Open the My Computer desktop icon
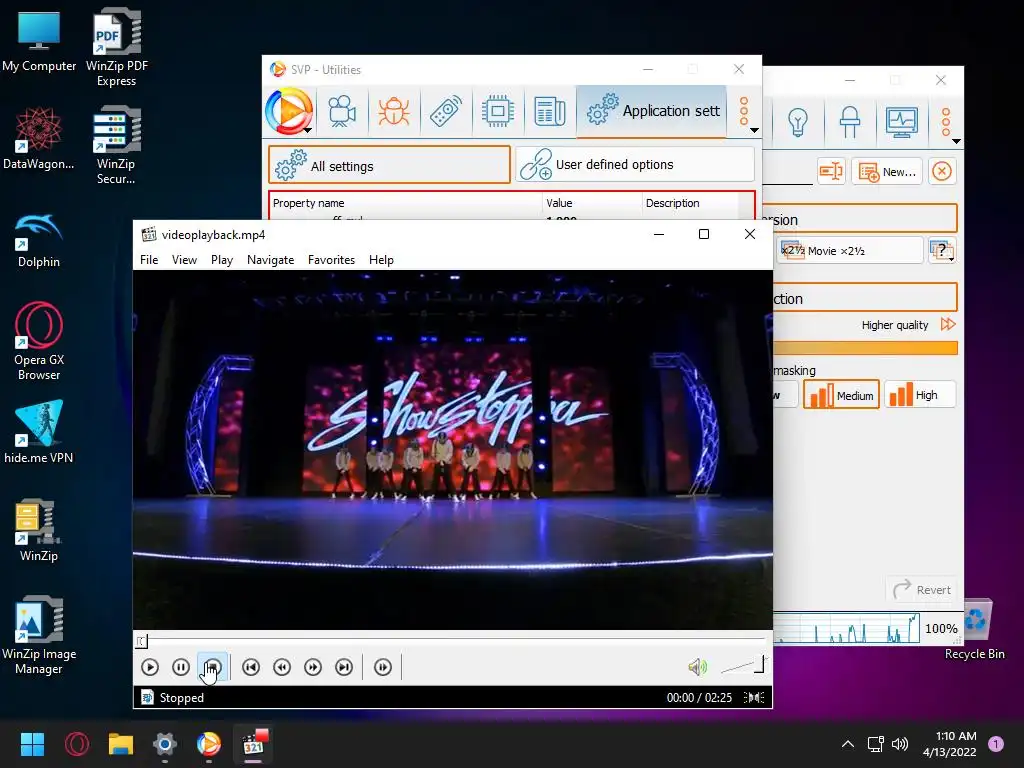The width and height of the screenshot is (1024, 768). click(39, 41)
